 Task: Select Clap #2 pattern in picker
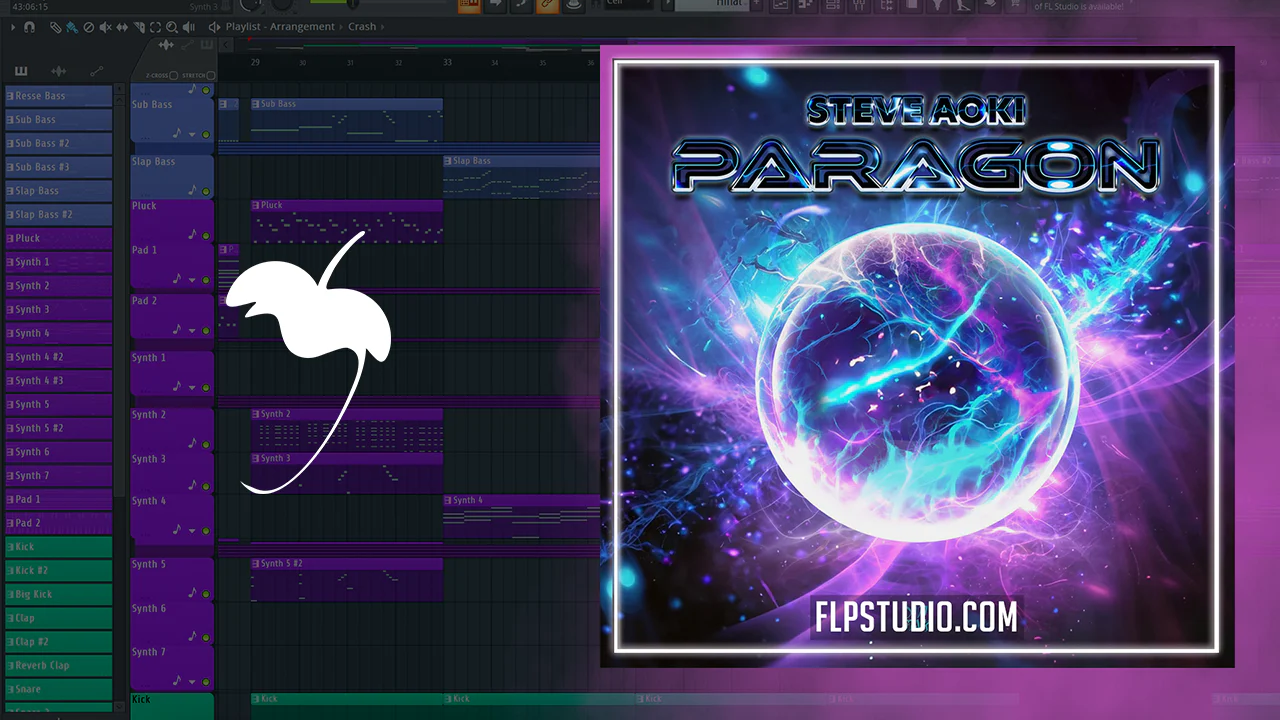coord(58,642)
